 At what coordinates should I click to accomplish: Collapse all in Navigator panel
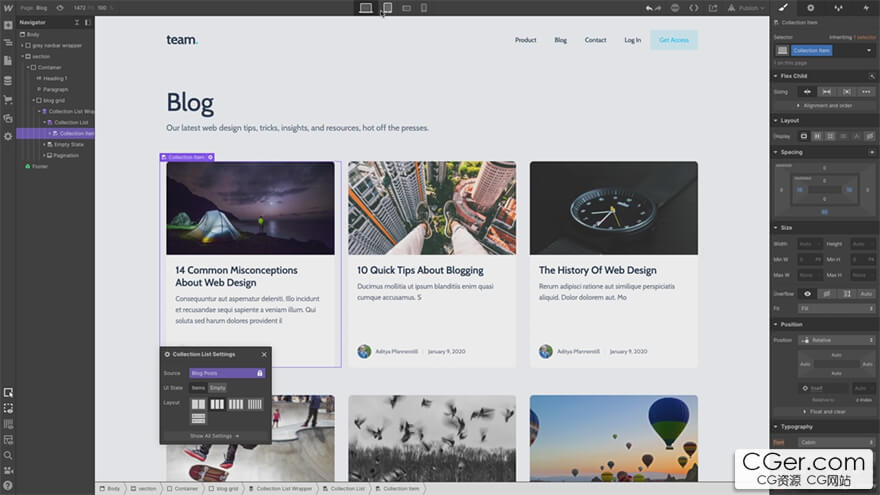pyautogui.click(x=77, y=22)
